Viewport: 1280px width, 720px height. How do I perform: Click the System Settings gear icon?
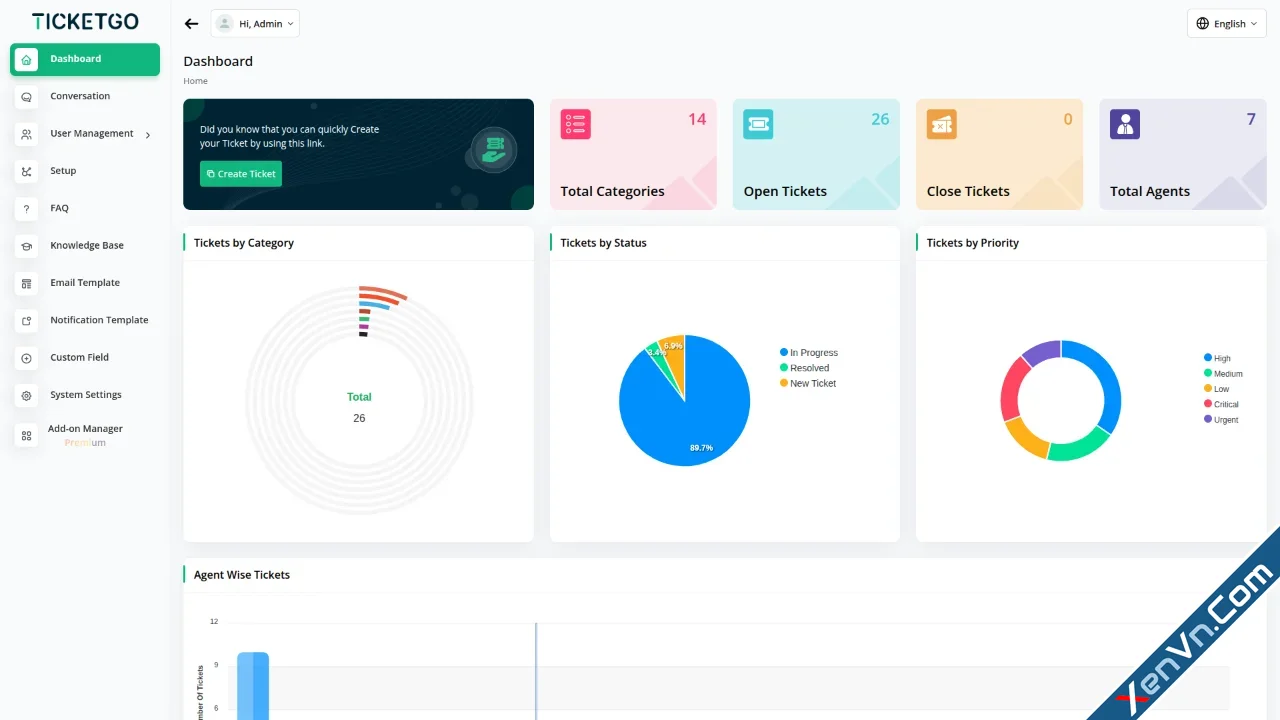[x=26, y=395]
